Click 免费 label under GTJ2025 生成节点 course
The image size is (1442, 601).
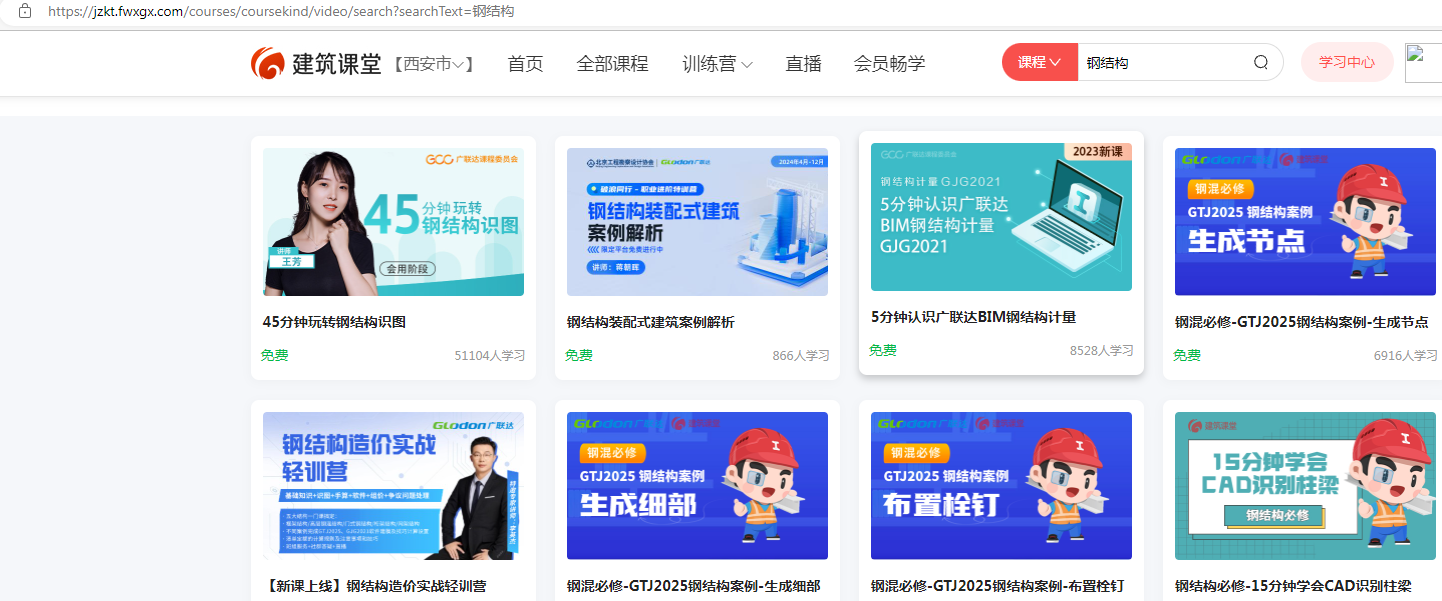1186,355
